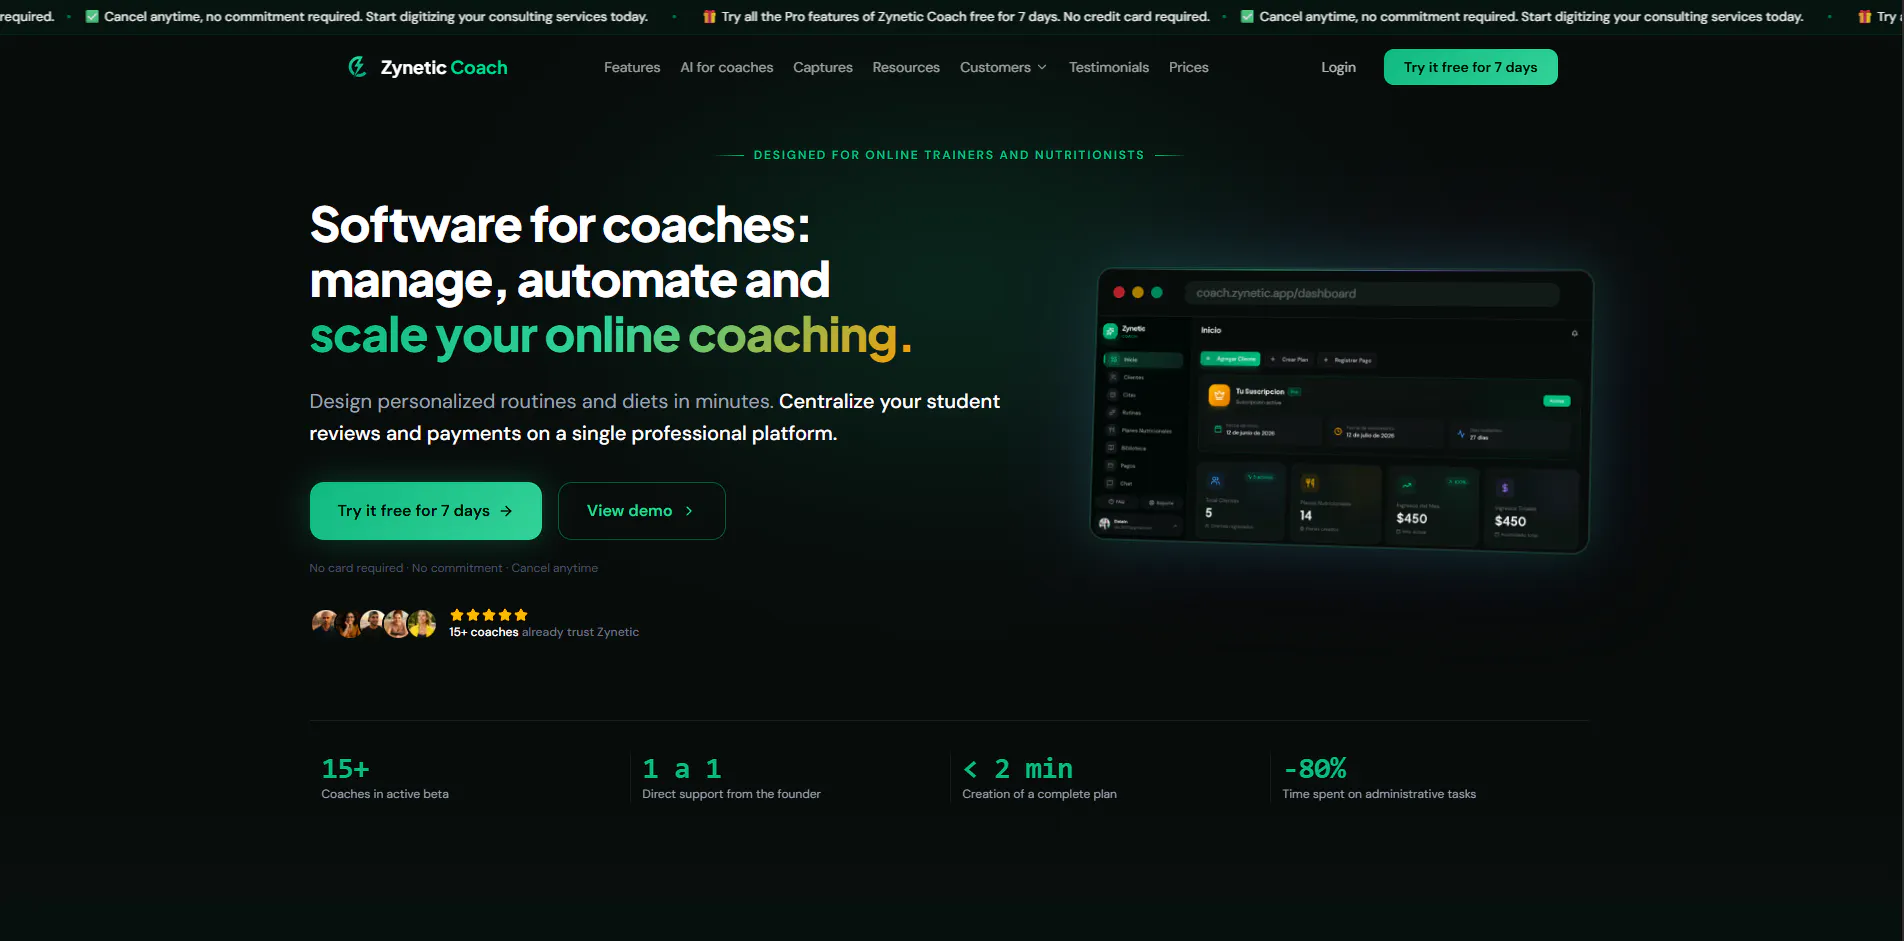
Task: Click the bell icon in the dashboard preview
Action: point(1574,334)
